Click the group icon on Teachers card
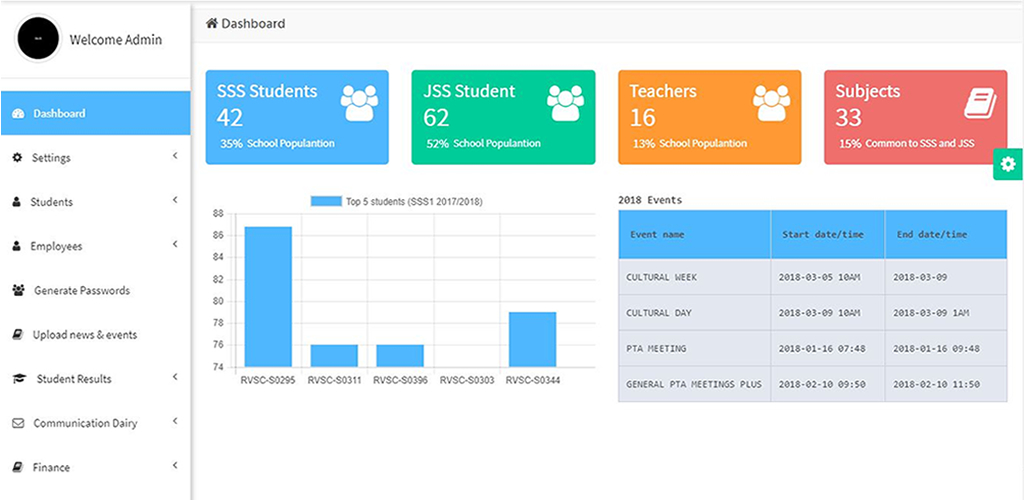This screenshot has width=1024, height=500. [x=771, y=101]
